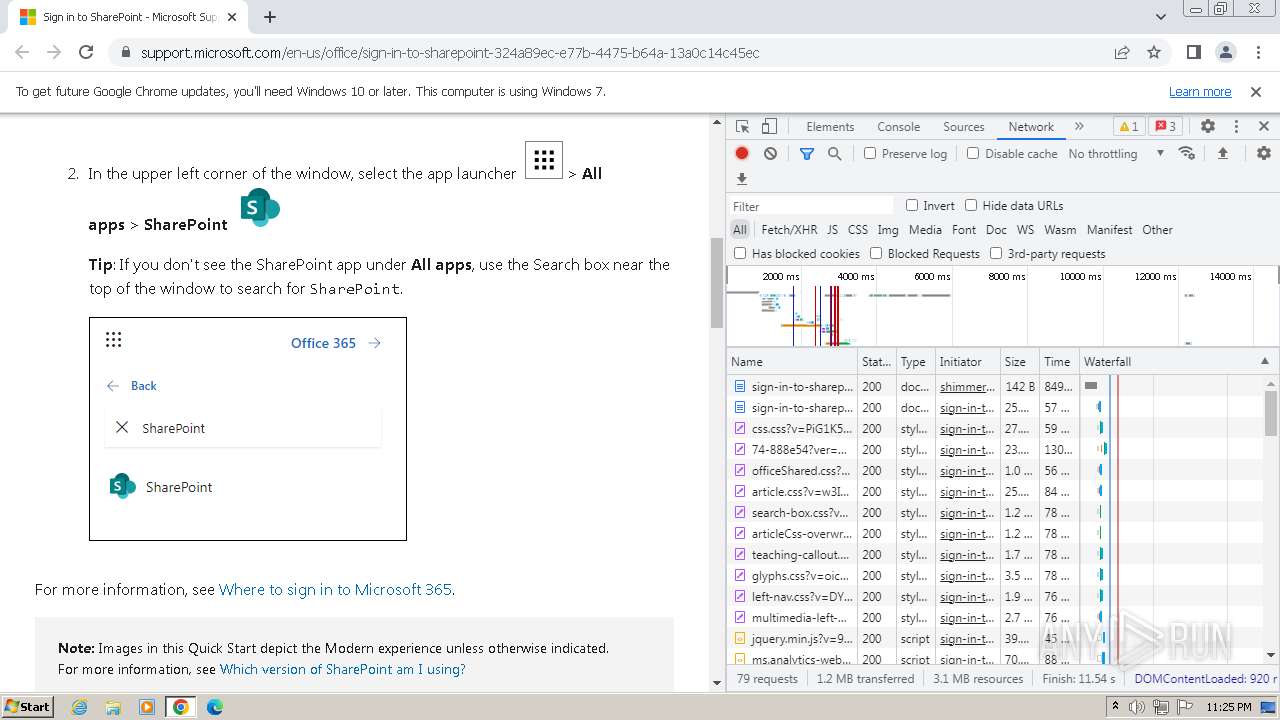Select the Network tab
Viewport: 1280px width, 720px height.
1031,126
